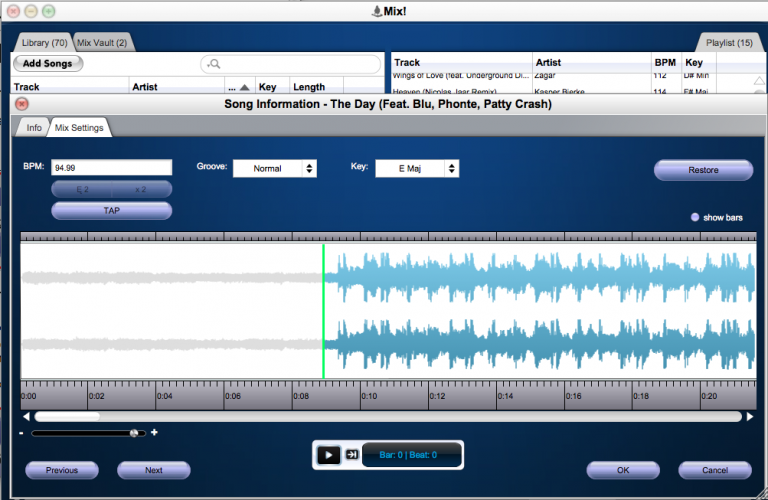Viewport: 768px width, 500px height.
Task: Zoom out waveform with the minus icon
Action: pyautogui.click(x=21, y=433)
